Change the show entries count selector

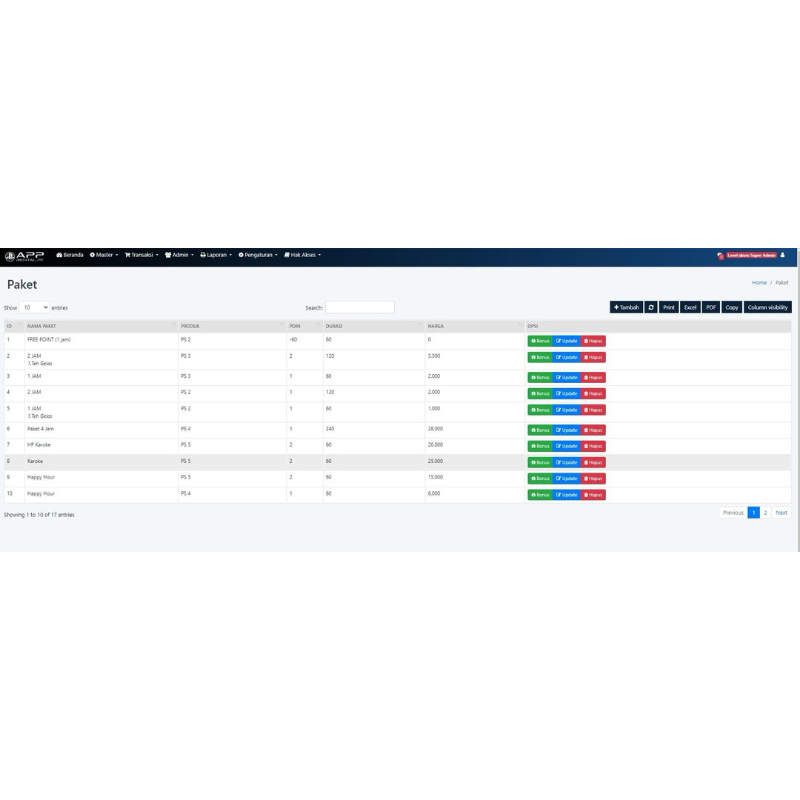[35, 308]
